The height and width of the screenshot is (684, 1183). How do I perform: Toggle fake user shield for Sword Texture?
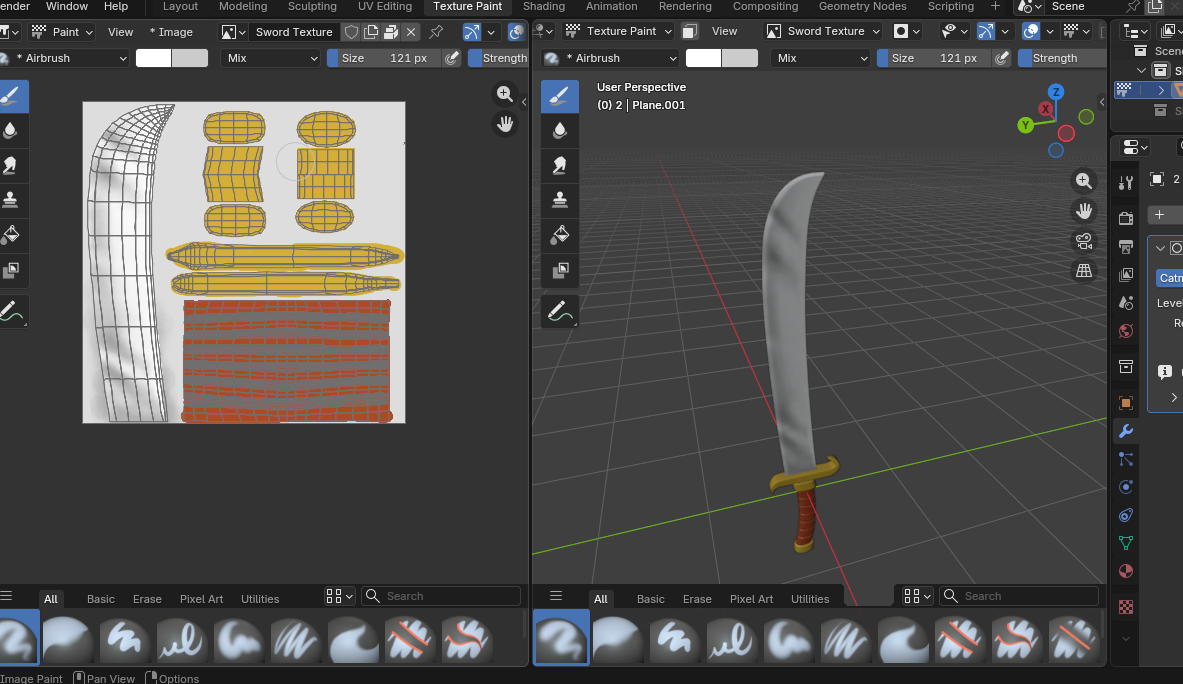[351, 32]
